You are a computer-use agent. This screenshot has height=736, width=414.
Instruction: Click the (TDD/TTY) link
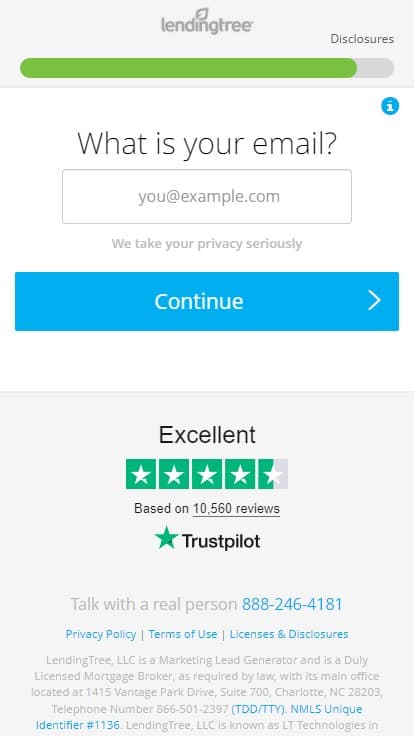(x=258, y=709)
